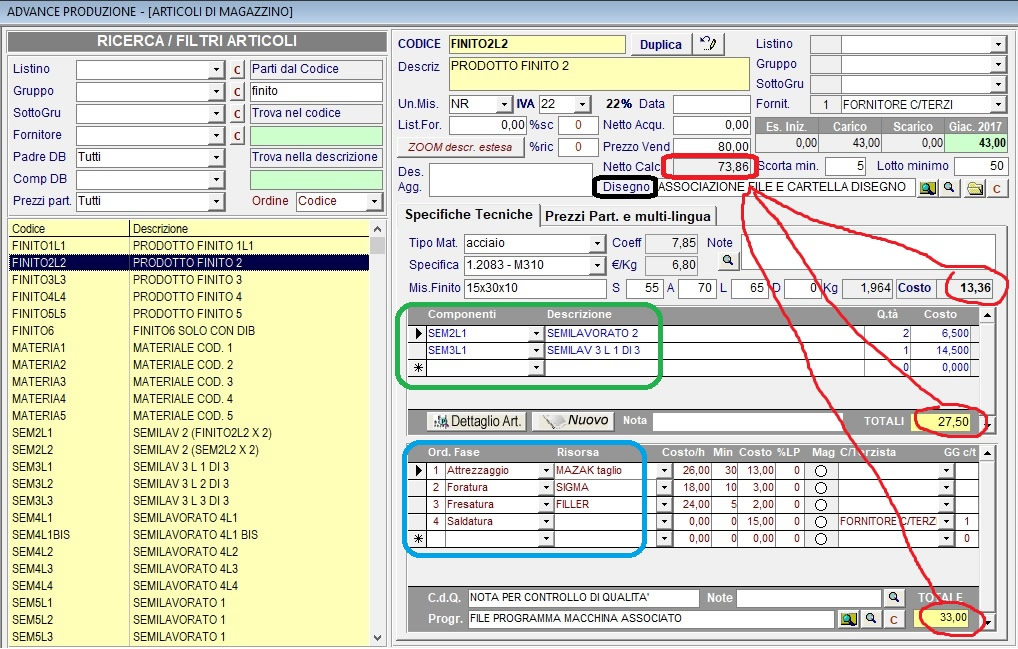Viewport: 1018px width, 649px height.
Task: Click the SEMILAV 3 L 1 DI 3 component description
Action: [593, 350]
